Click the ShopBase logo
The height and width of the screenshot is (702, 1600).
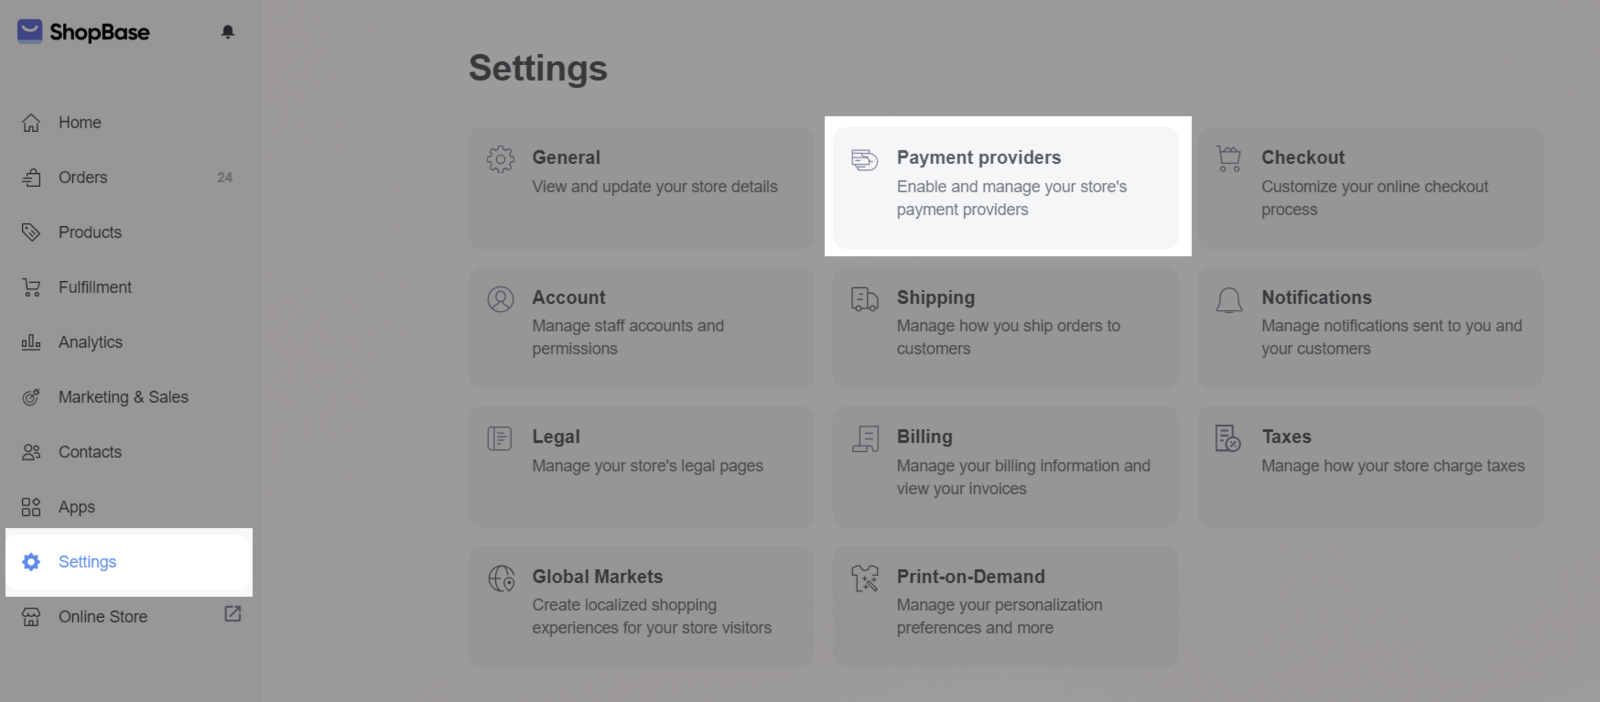(x=84, y=32)
